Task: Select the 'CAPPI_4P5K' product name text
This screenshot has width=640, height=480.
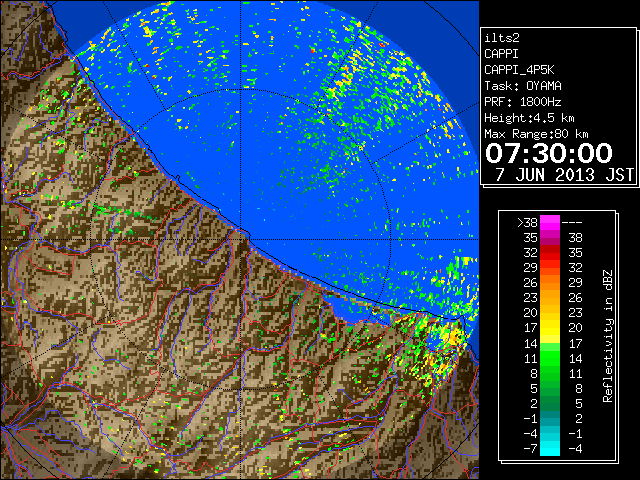Action: tap(519, 70)
